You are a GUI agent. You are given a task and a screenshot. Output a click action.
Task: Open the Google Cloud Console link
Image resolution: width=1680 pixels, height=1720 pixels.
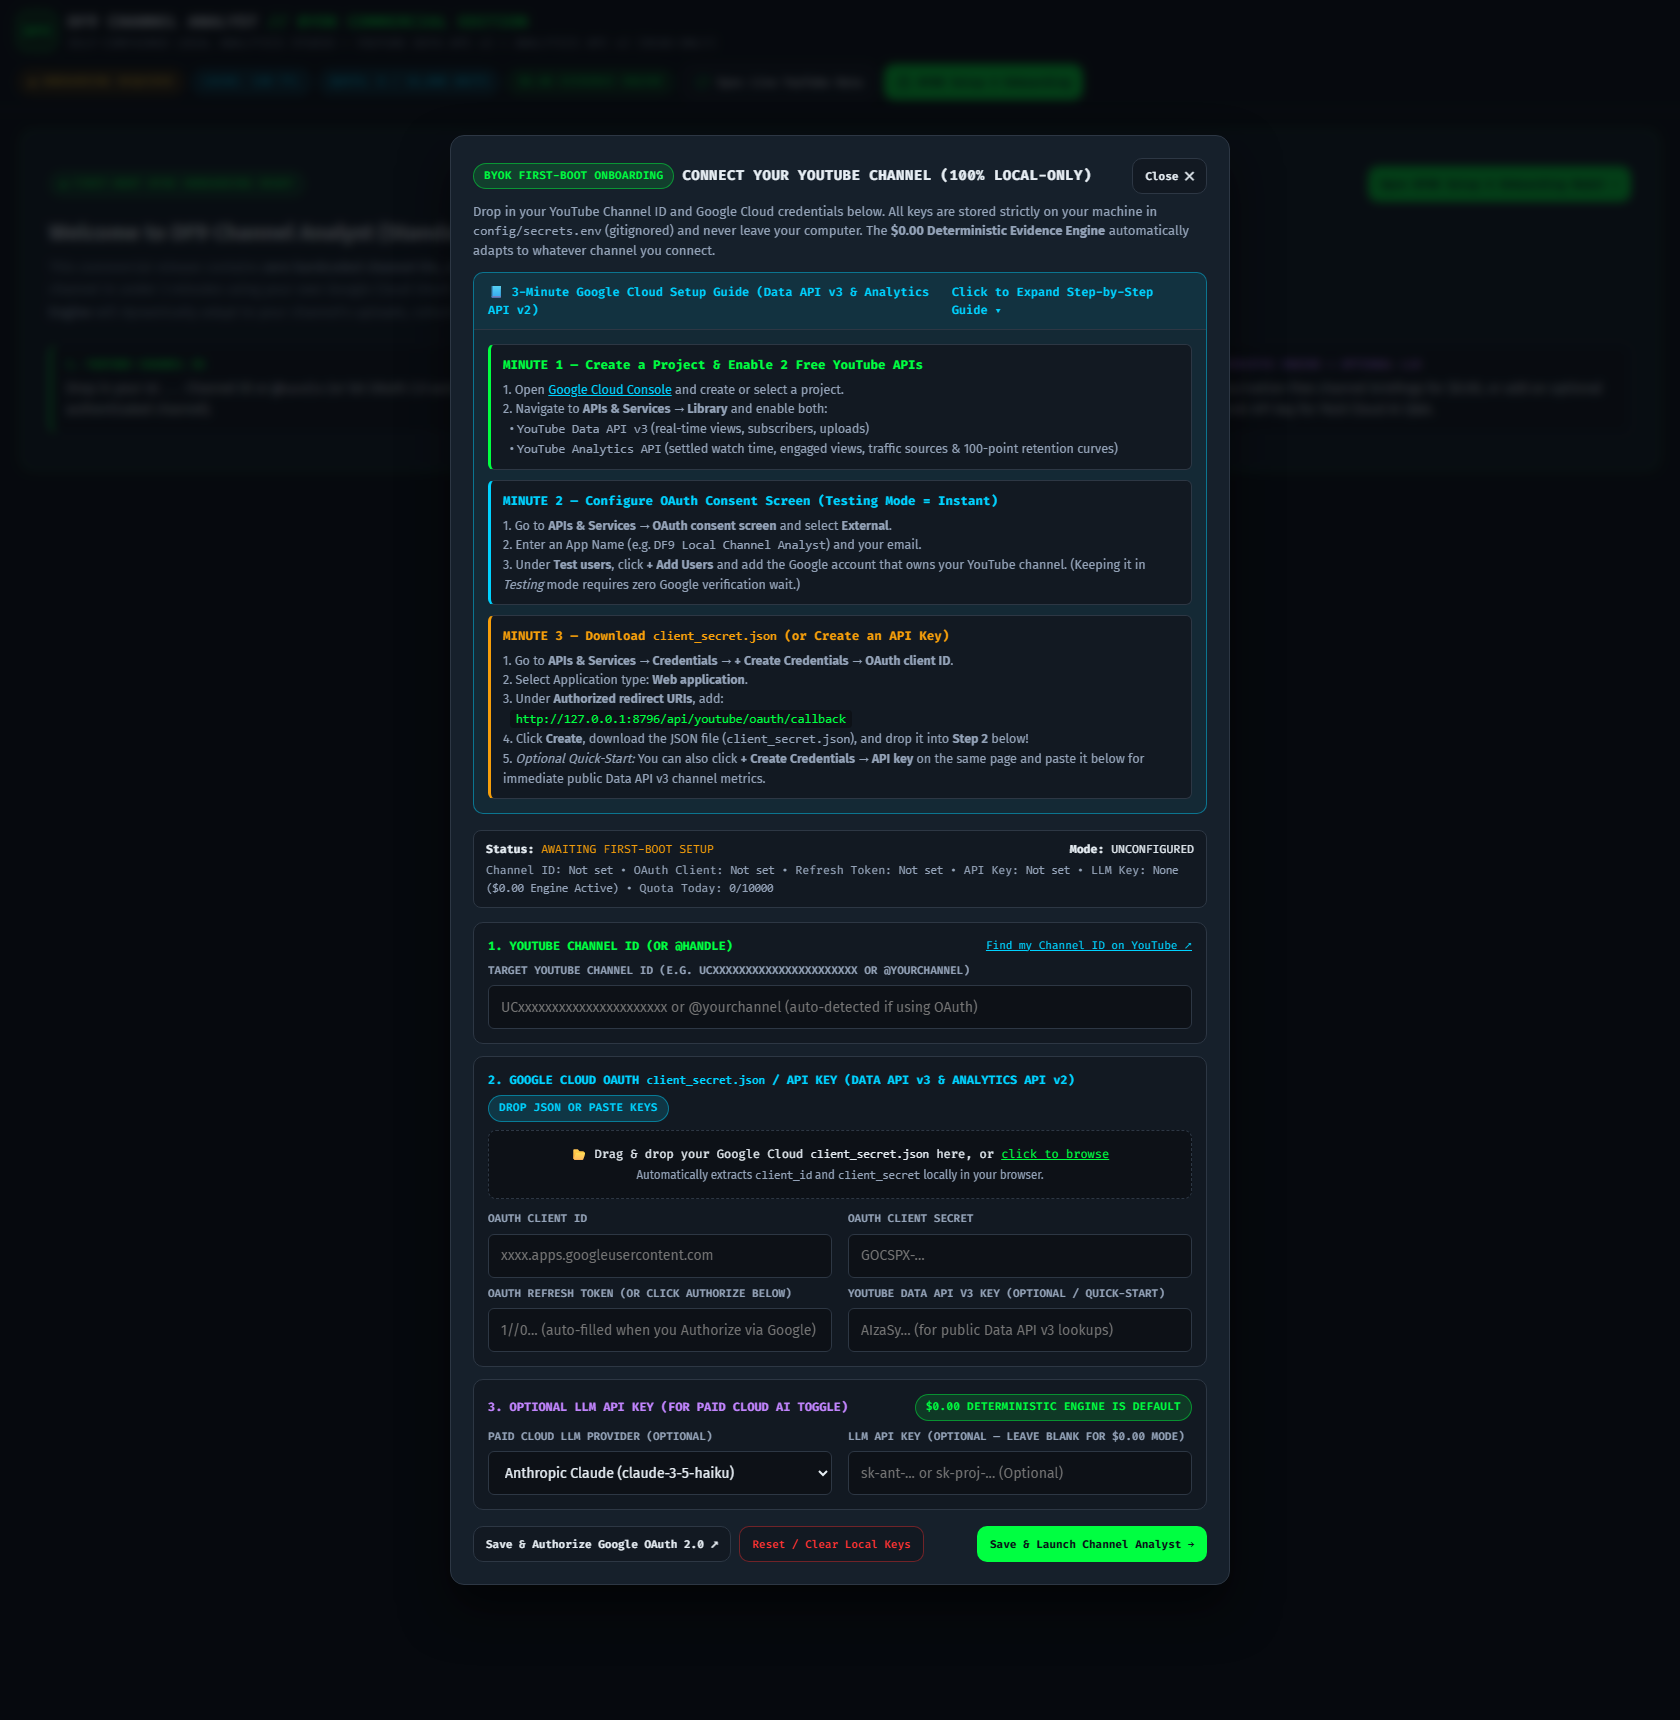click(x=609, y=390)
